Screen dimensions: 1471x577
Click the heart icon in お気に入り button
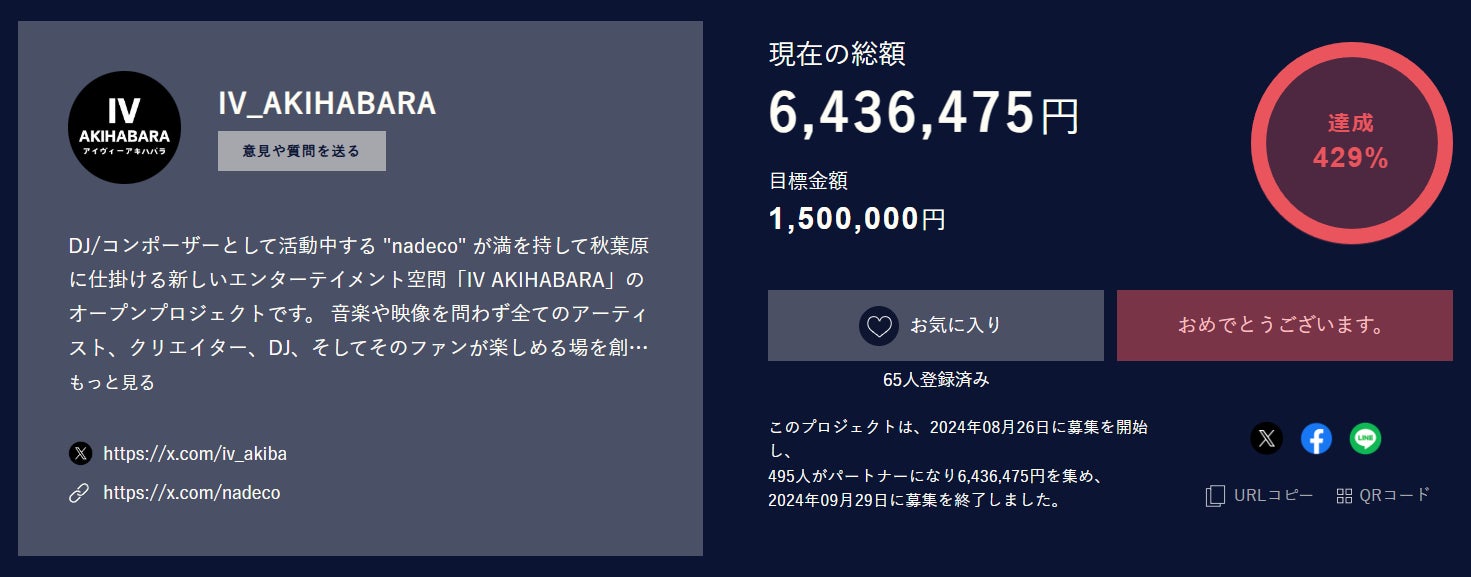[878, 326]
